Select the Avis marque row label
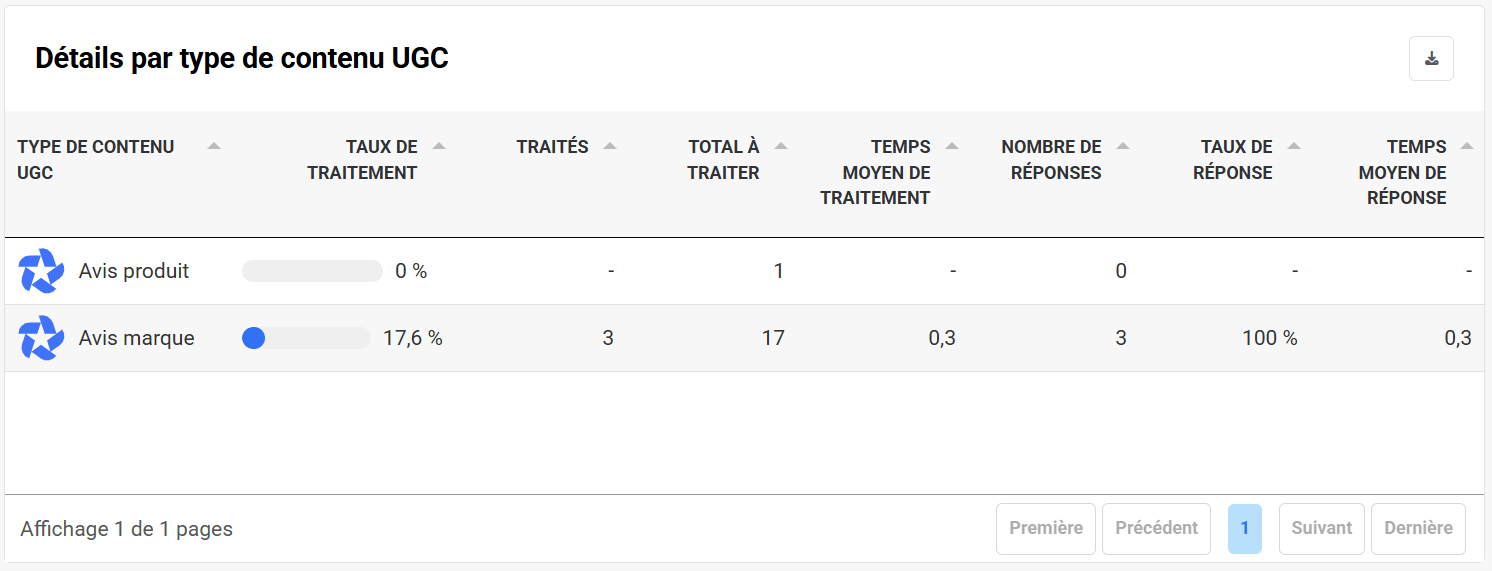The width and height of the screenshot is (1492, 571). click(x=137, y=338)
